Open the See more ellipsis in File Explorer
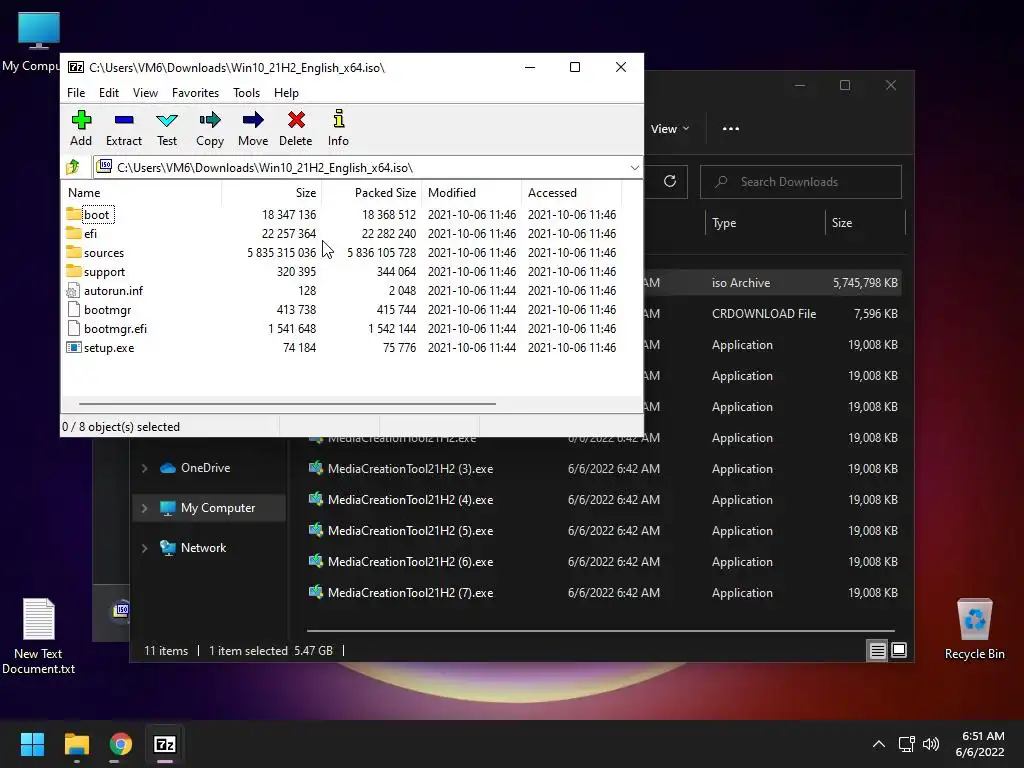 pos(731,129)
